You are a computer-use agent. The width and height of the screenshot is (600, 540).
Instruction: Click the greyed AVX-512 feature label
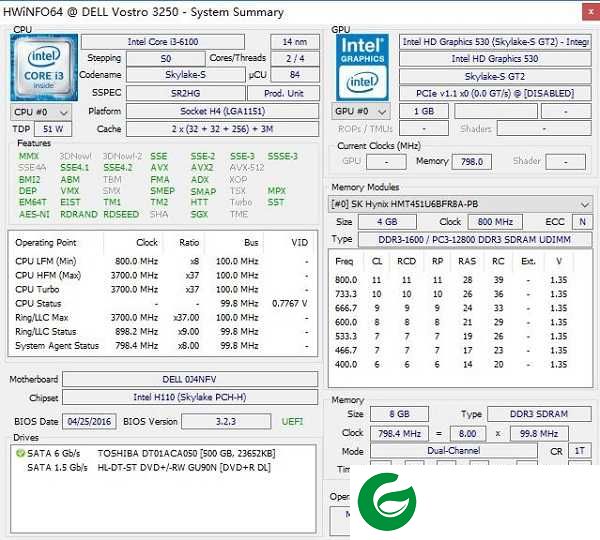[x=247, y=168]
